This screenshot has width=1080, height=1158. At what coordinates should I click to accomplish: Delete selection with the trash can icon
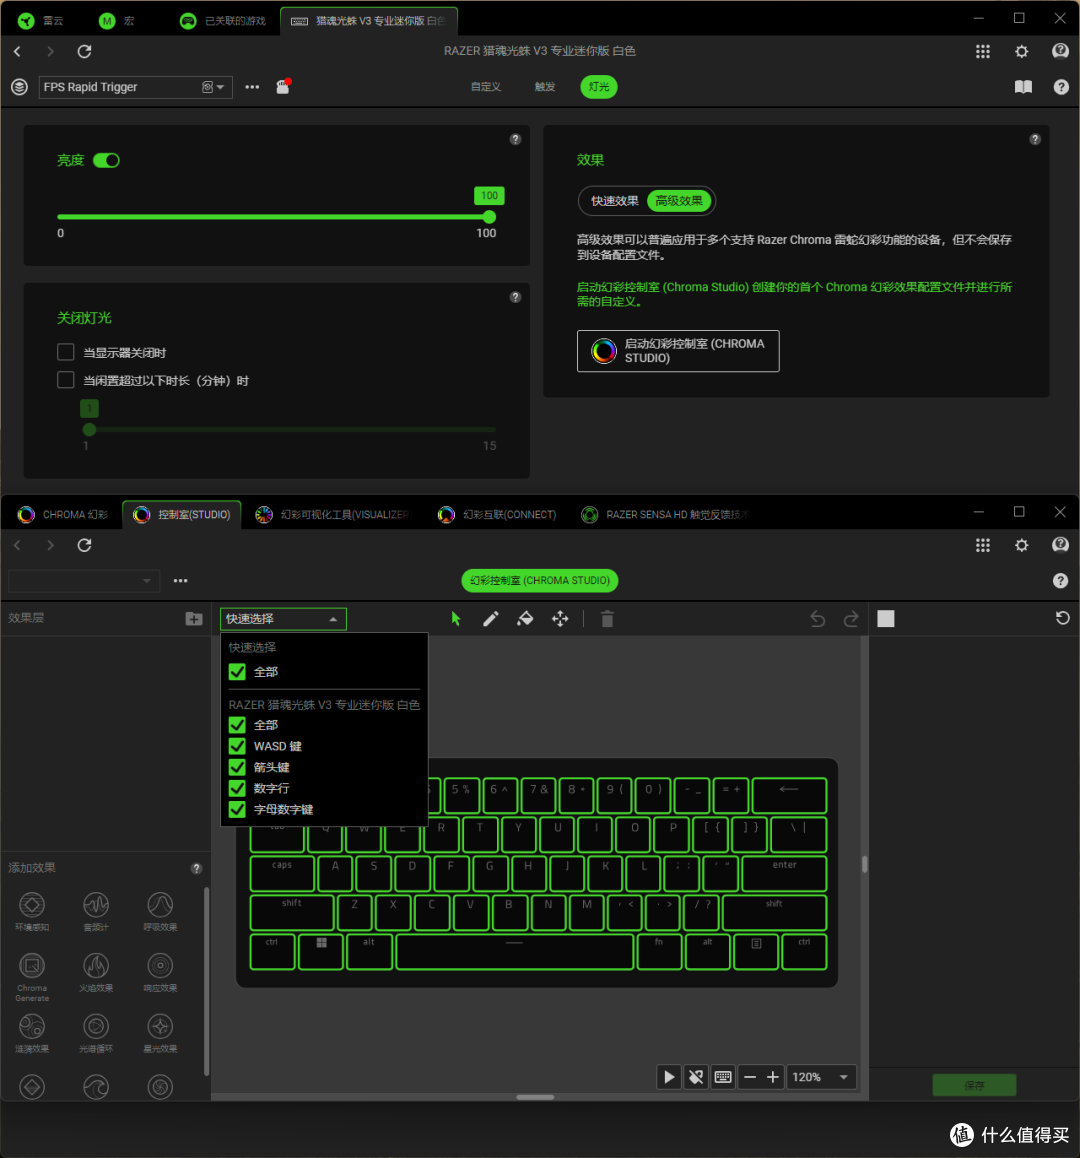tap(607, 619)
